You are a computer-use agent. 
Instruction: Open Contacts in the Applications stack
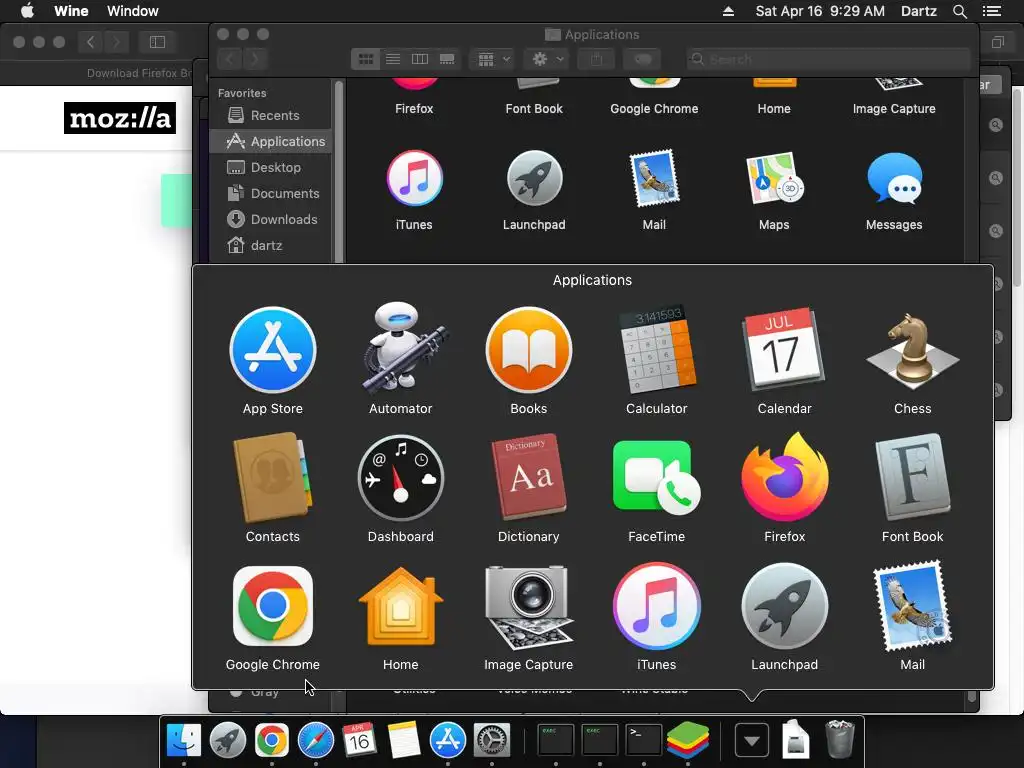273,478
